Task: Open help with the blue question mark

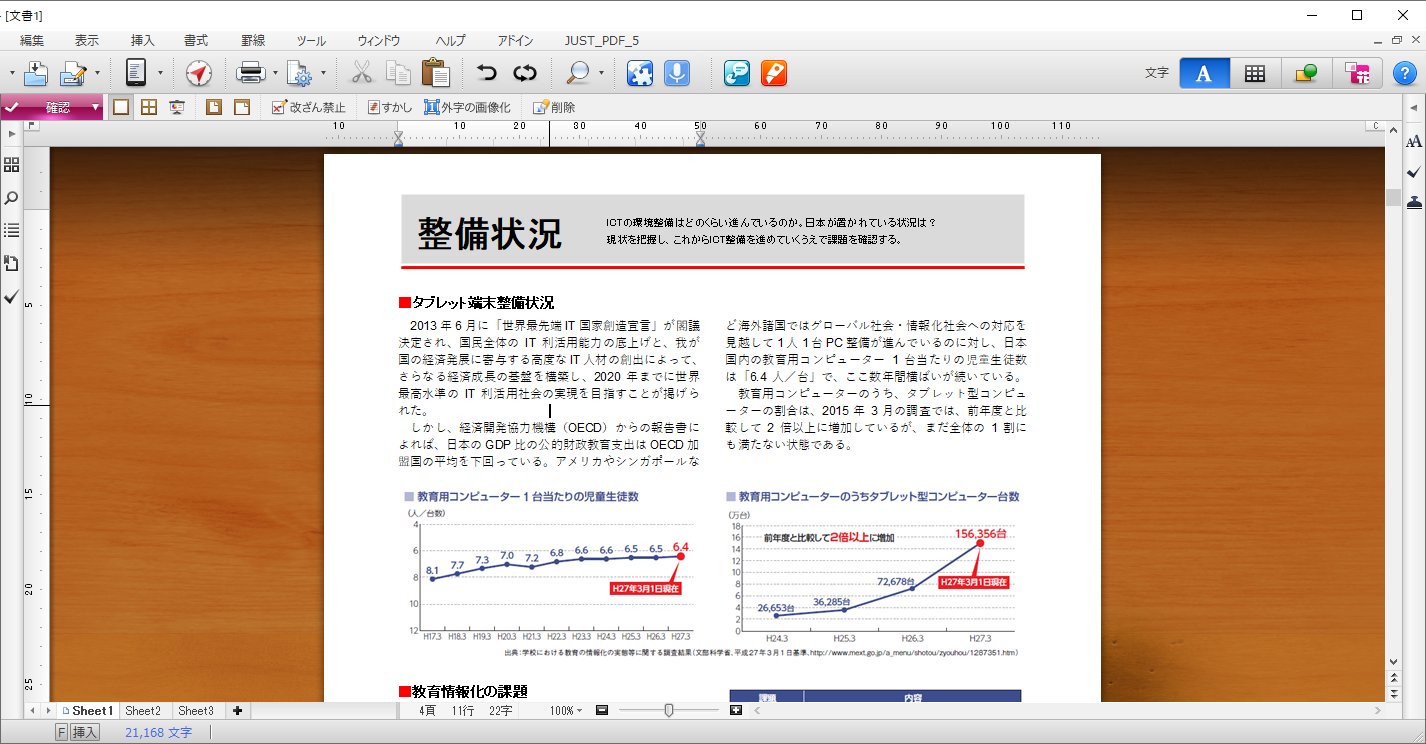Action: (x=1404, y=73)
